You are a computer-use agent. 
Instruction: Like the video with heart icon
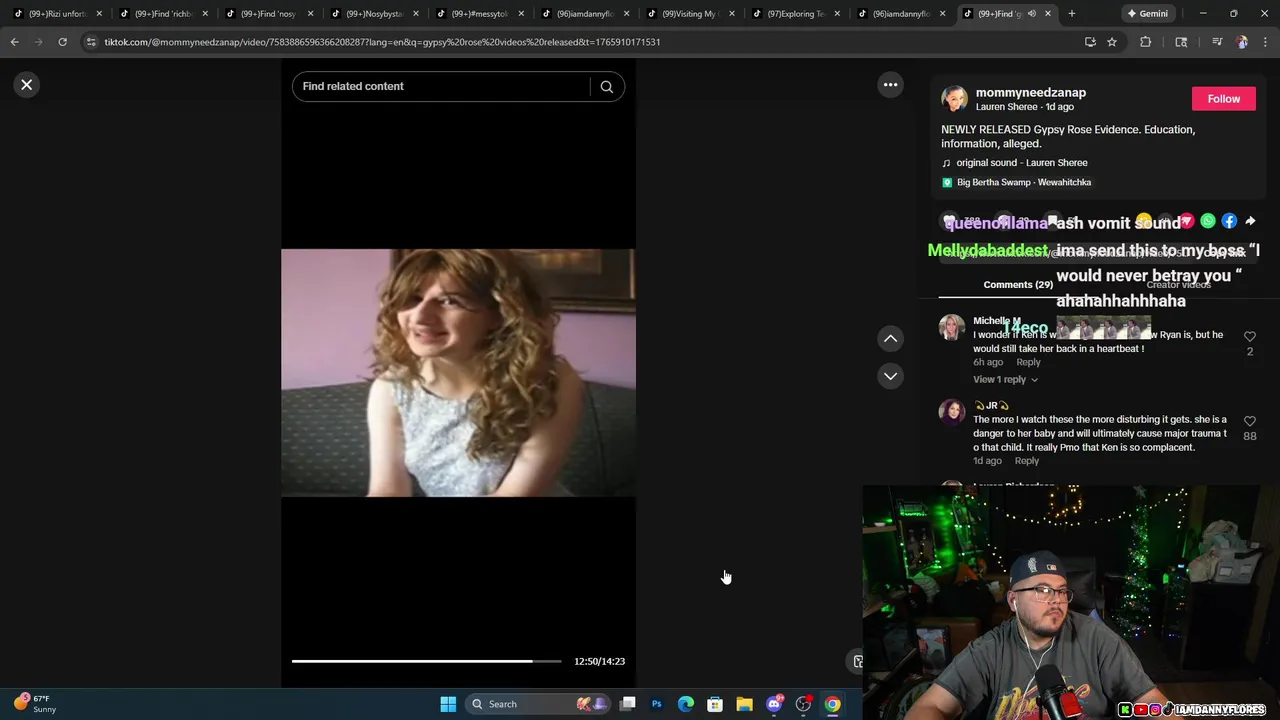pyautogui.click(x=950, y=222)
